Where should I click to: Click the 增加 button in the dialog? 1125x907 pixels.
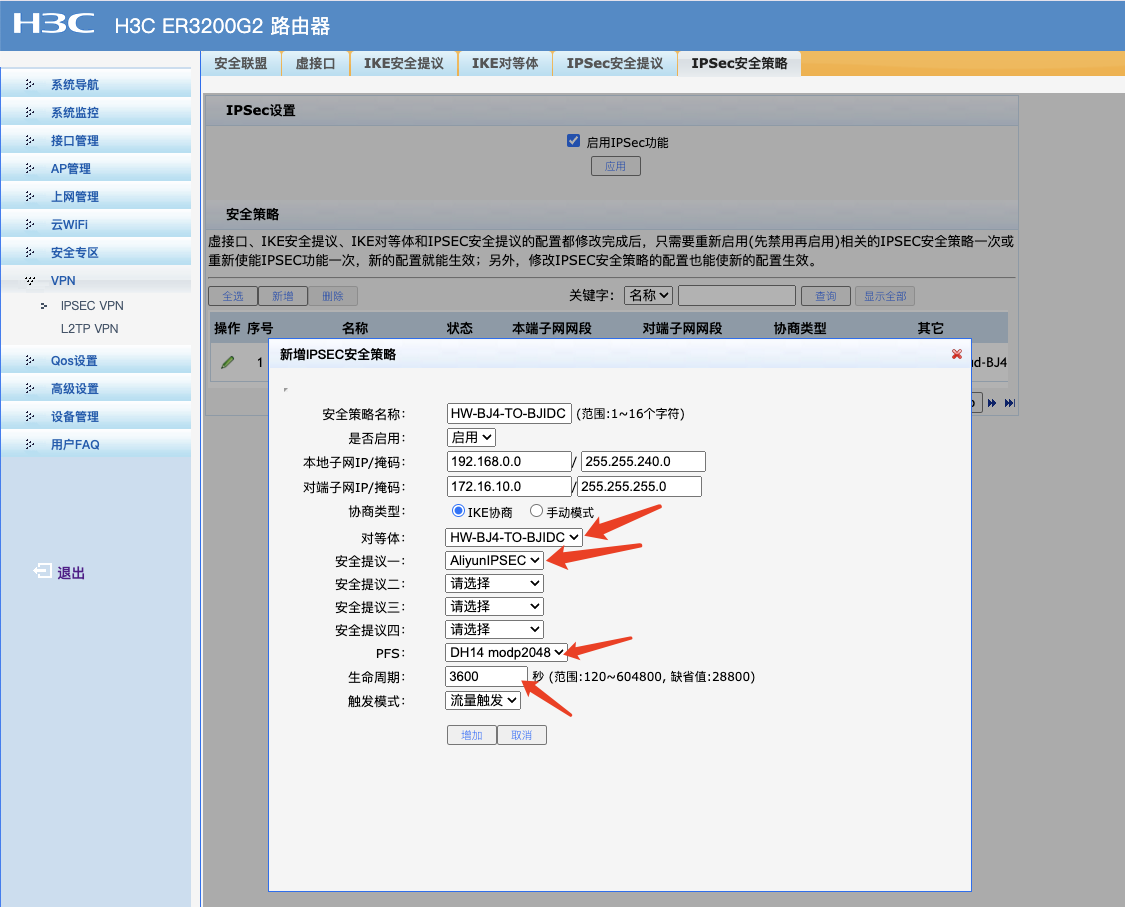pyautogui.click(x=471, y=735)
